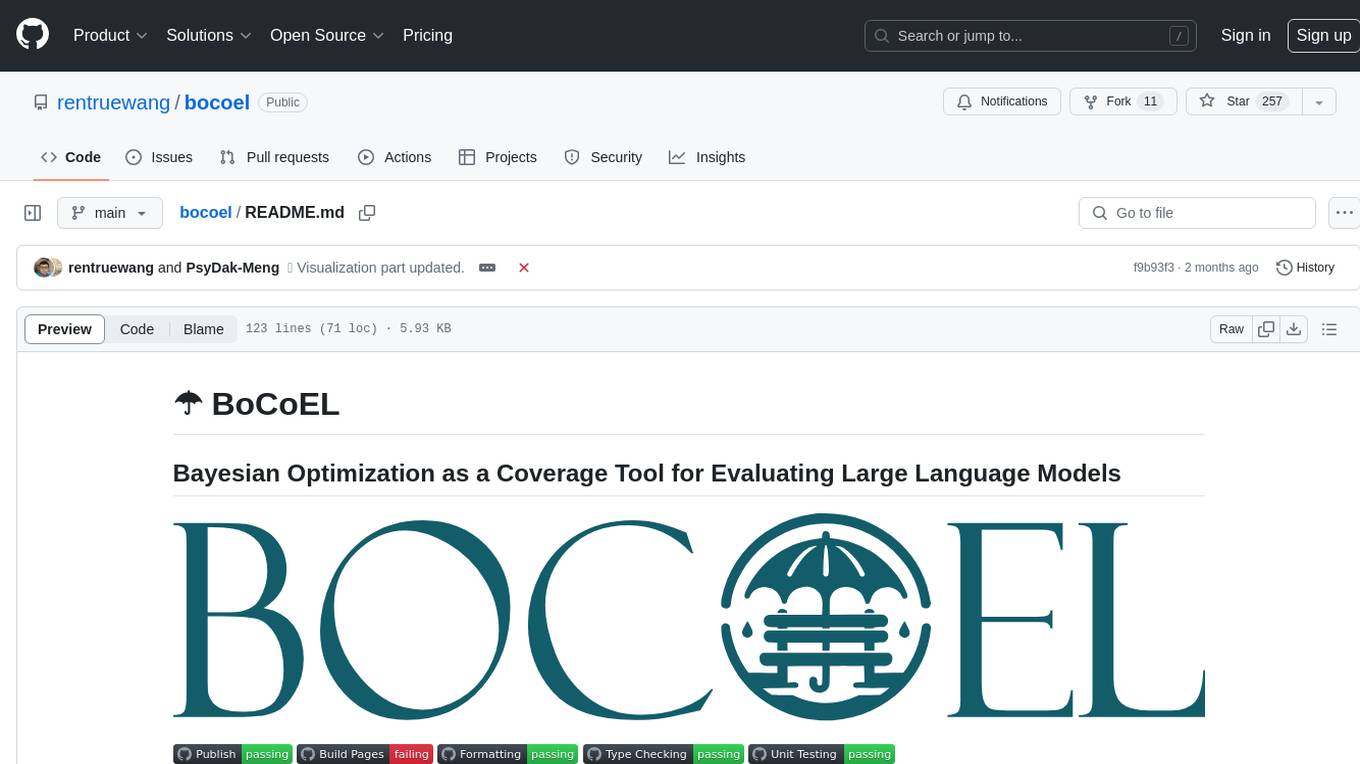1360x764 pixels.
Task: Focus the Go to file search box
Action: (x=1197, y=213)
